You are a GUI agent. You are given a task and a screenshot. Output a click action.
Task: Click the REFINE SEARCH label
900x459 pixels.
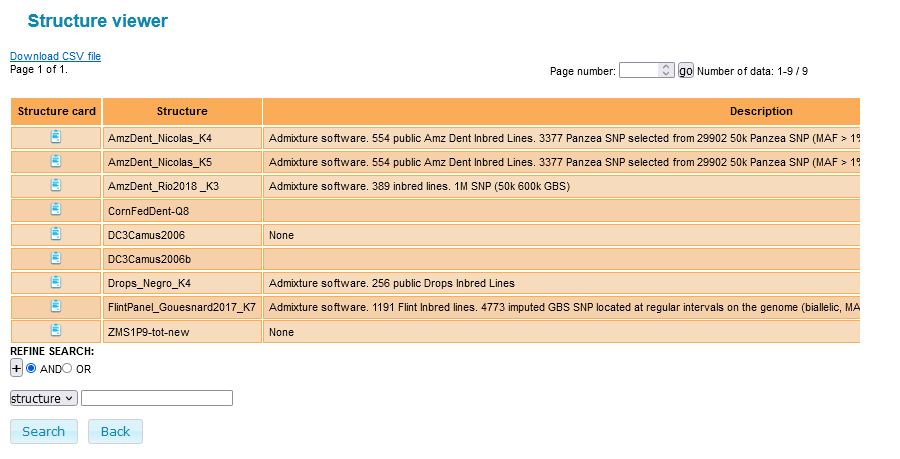[52, 351]
